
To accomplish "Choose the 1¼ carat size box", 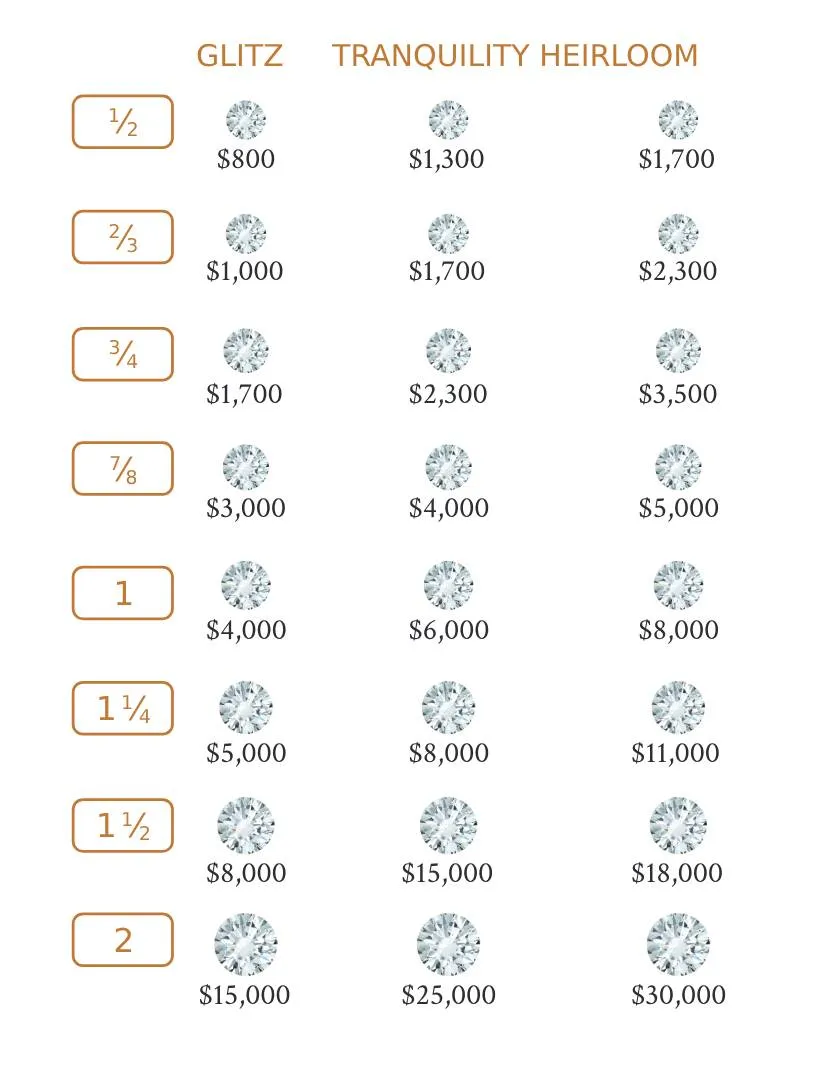I will 123,708.
